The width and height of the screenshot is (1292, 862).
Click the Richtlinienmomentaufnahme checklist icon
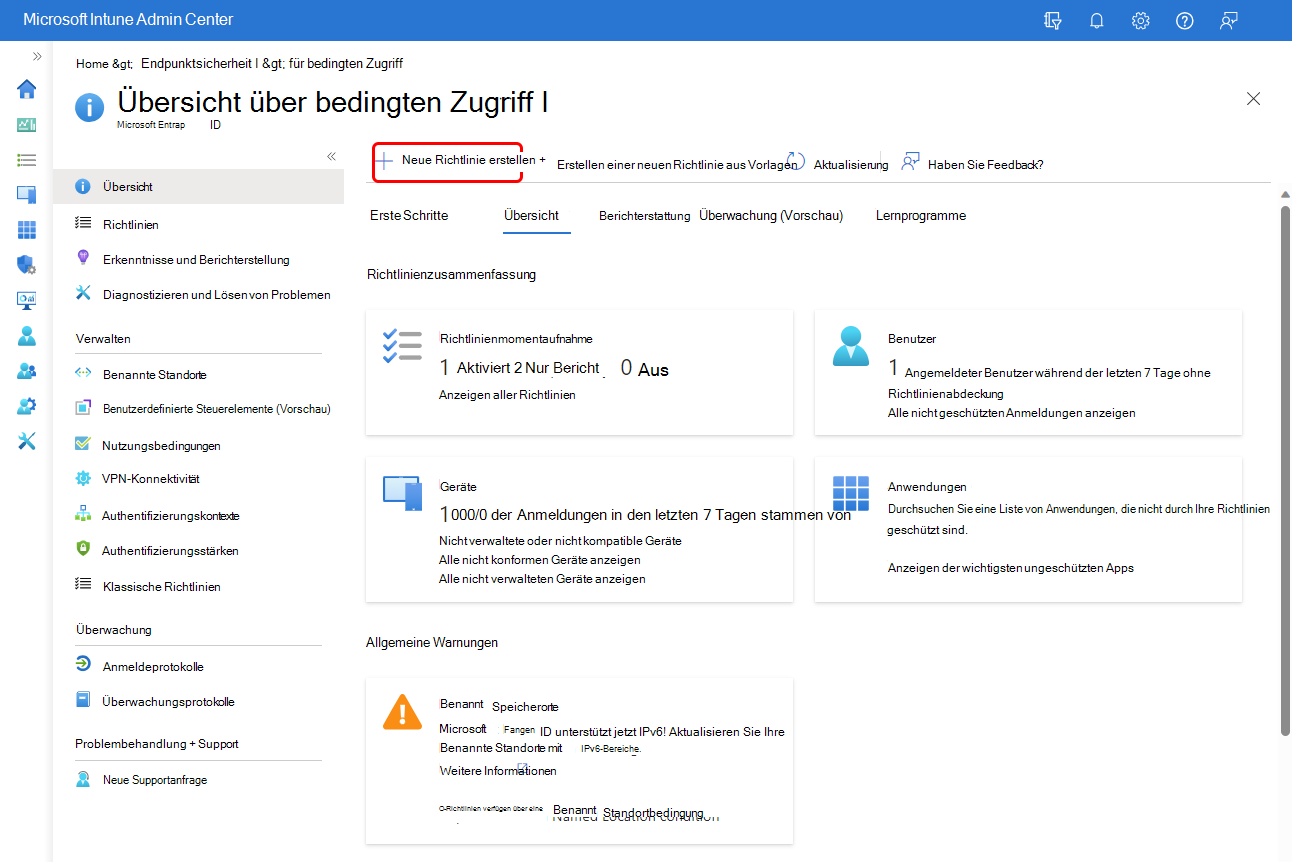pyautogui.click(x=402, y=346)
